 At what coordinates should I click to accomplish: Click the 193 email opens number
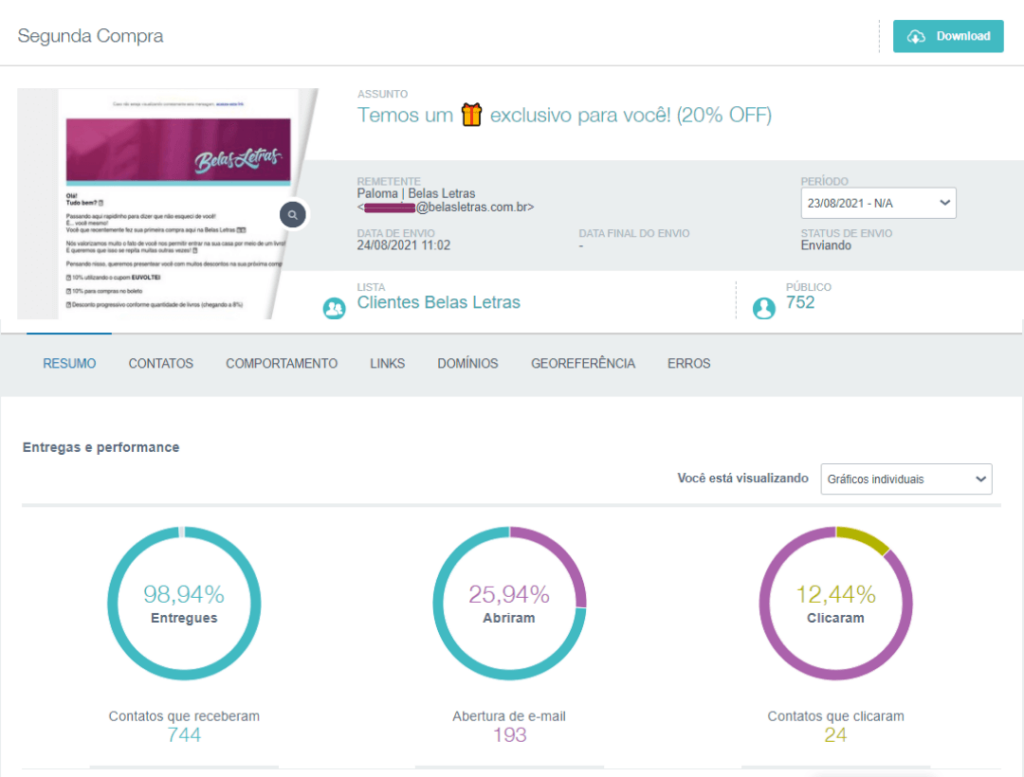[x=509, y=735]
